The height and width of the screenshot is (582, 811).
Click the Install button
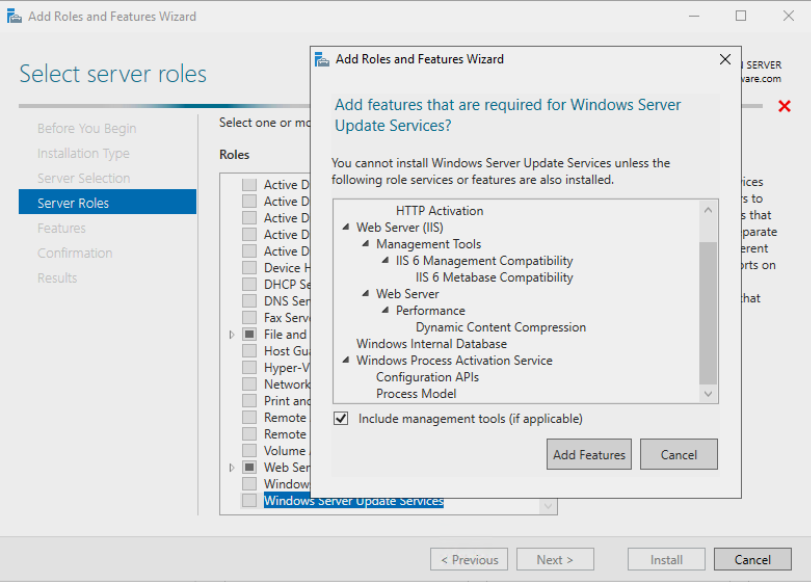coord(665,559)
